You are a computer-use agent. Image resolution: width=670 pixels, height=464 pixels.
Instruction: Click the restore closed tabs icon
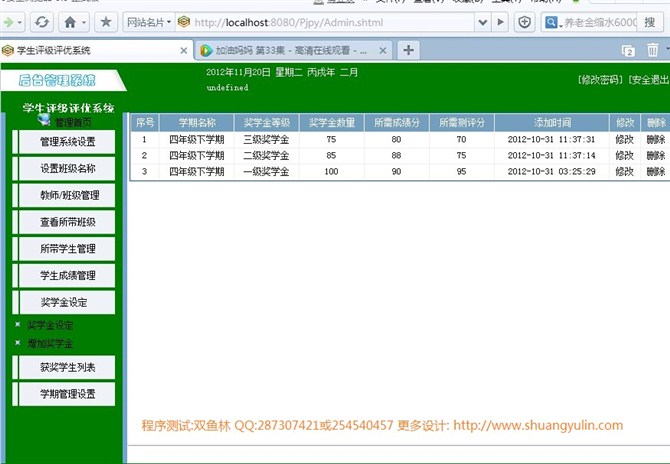[x=628, y=50]
